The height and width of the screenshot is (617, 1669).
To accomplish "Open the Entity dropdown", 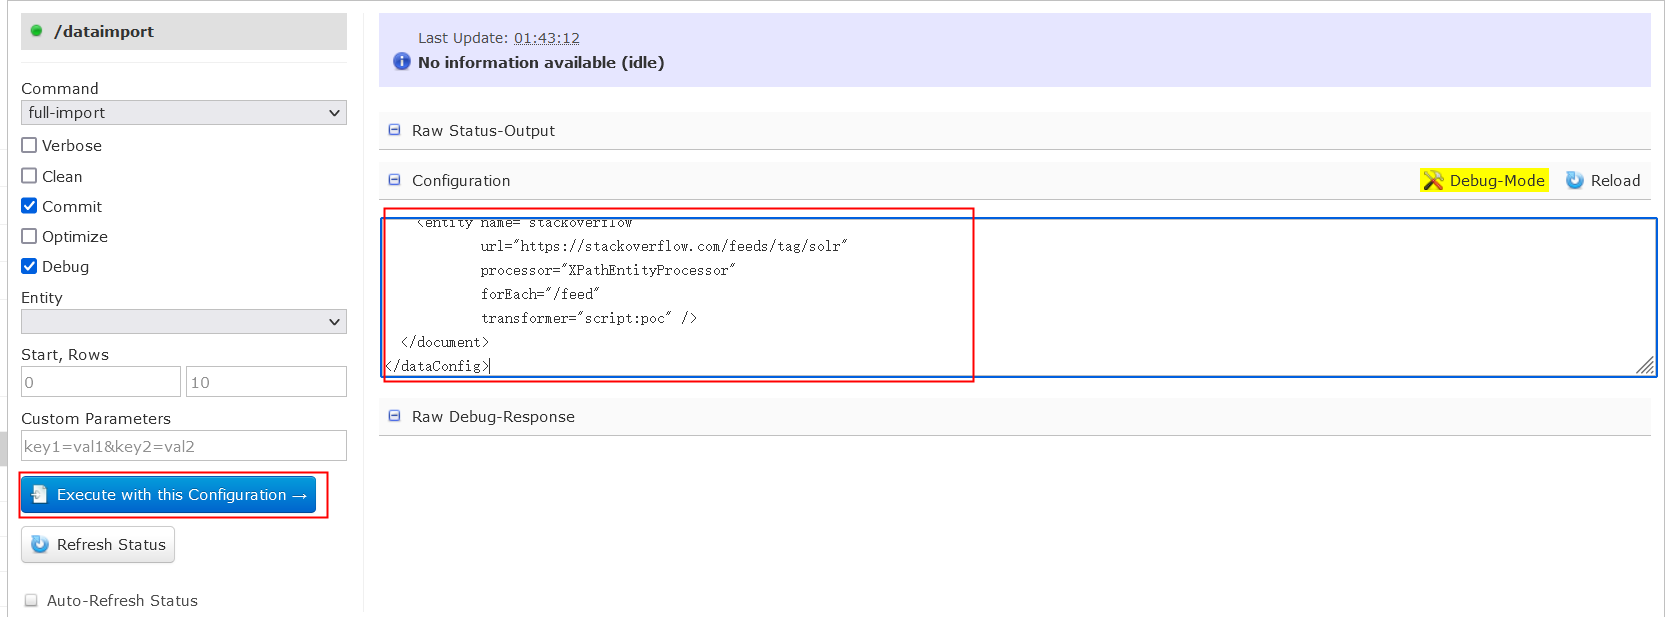I will [184, 322].
